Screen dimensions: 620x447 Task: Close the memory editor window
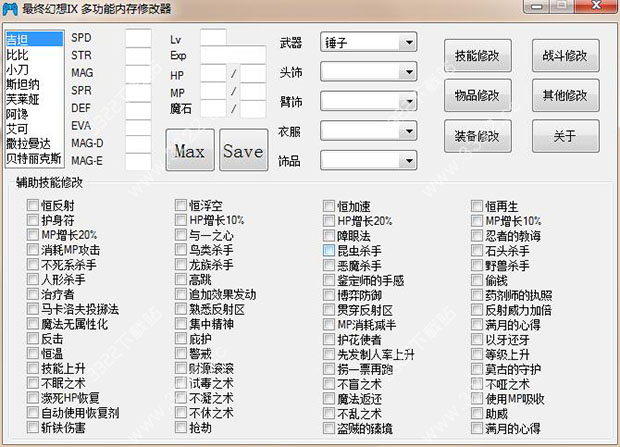[x=596, y=6]
